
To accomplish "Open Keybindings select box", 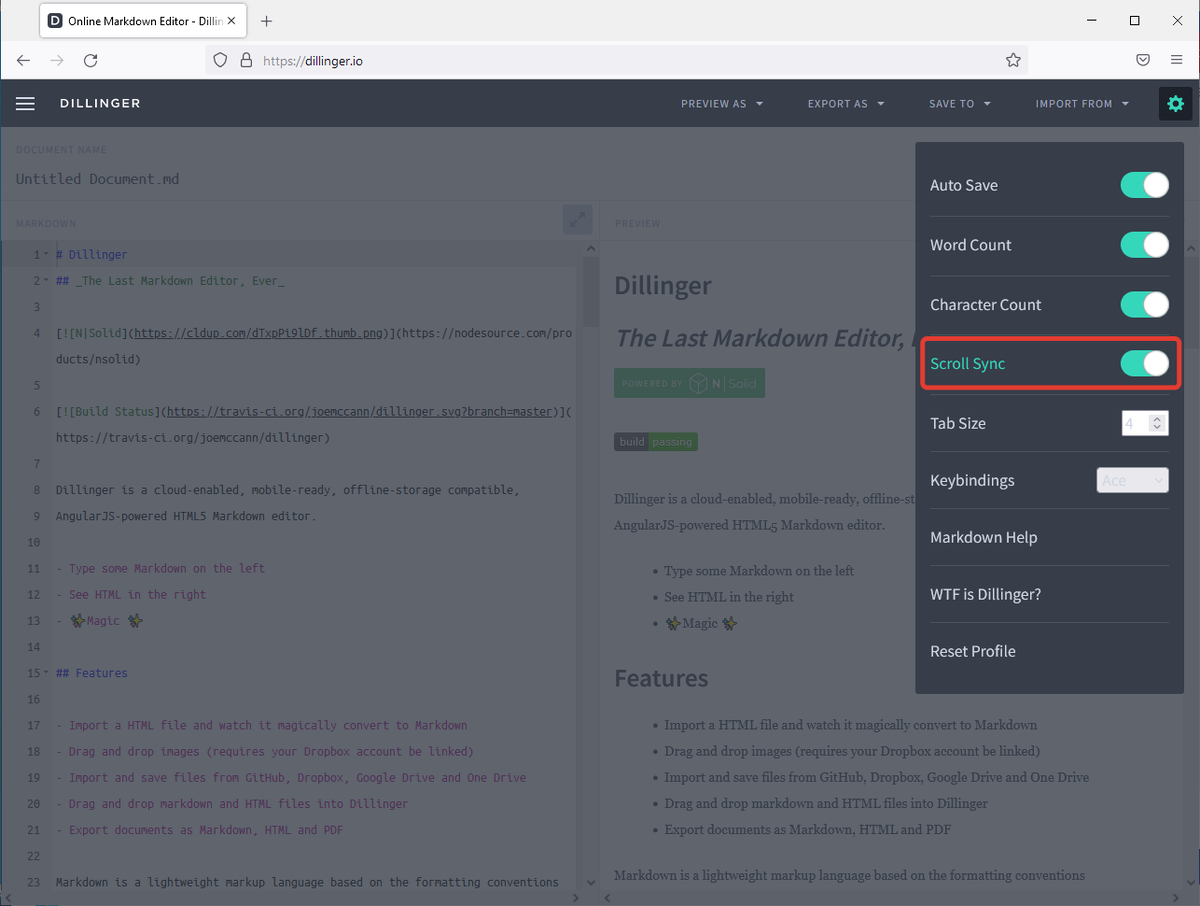I will tap(1133, 481).
